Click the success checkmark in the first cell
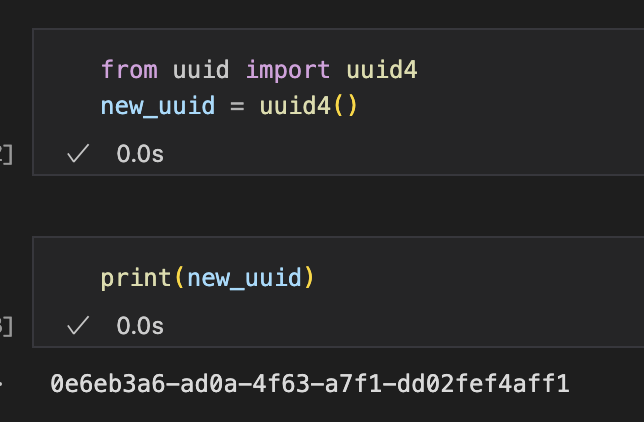This screenshot has height=422, width=644. (78, 154)
